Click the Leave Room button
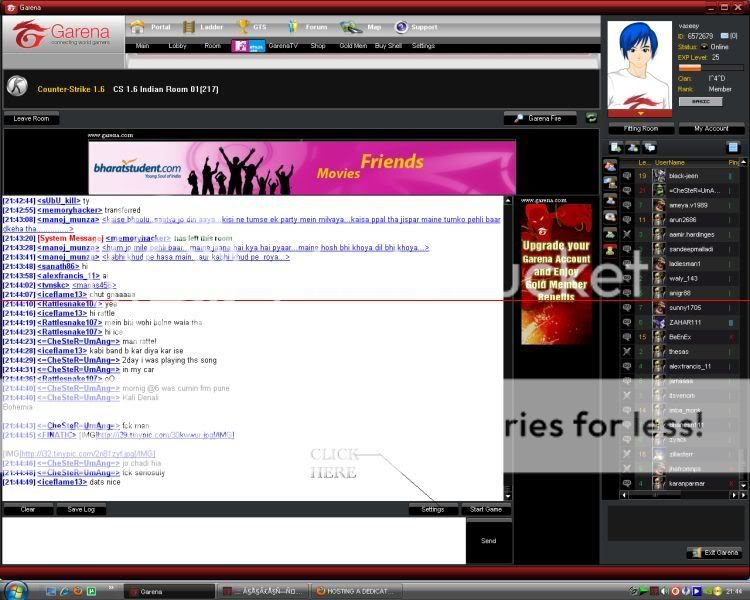This screenshot has height=600, width=750. coord(32,118)
